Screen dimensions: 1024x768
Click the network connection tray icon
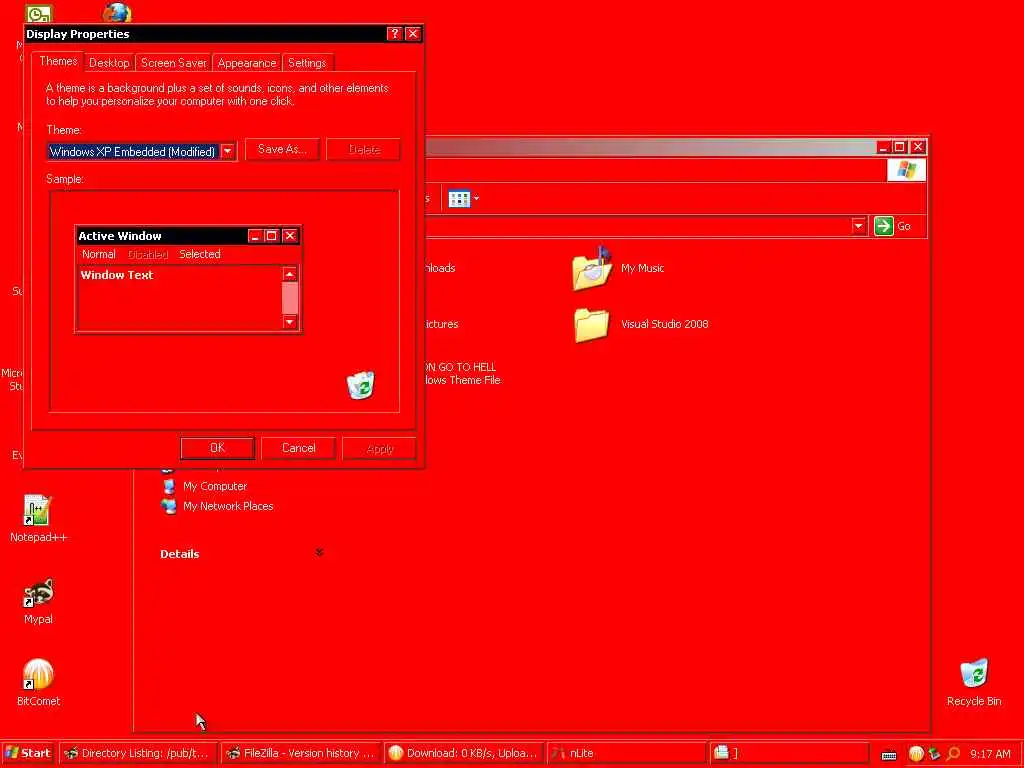[934, 754]
